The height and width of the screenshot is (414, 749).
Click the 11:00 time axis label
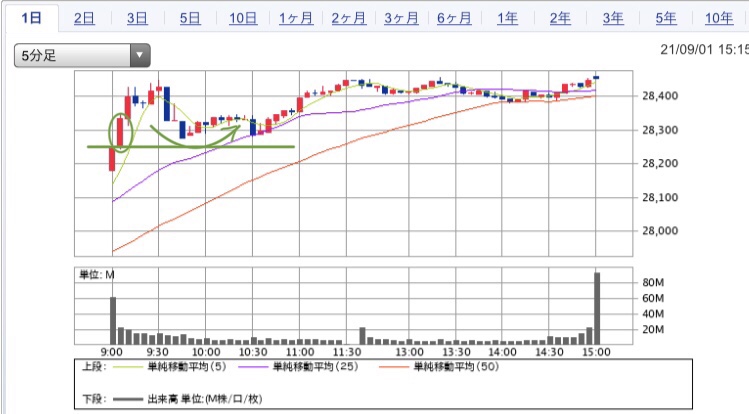coord(300,352)
